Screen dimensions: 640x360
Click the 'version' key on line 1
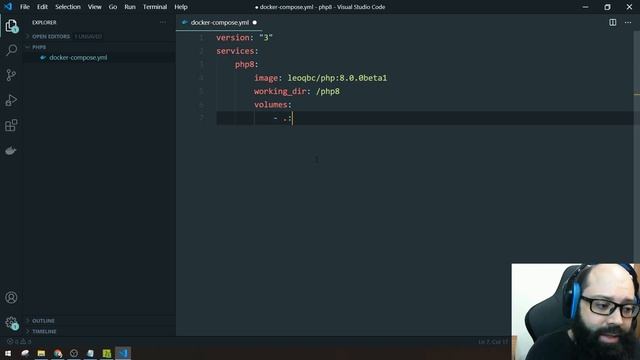click(x=233, y=38)
